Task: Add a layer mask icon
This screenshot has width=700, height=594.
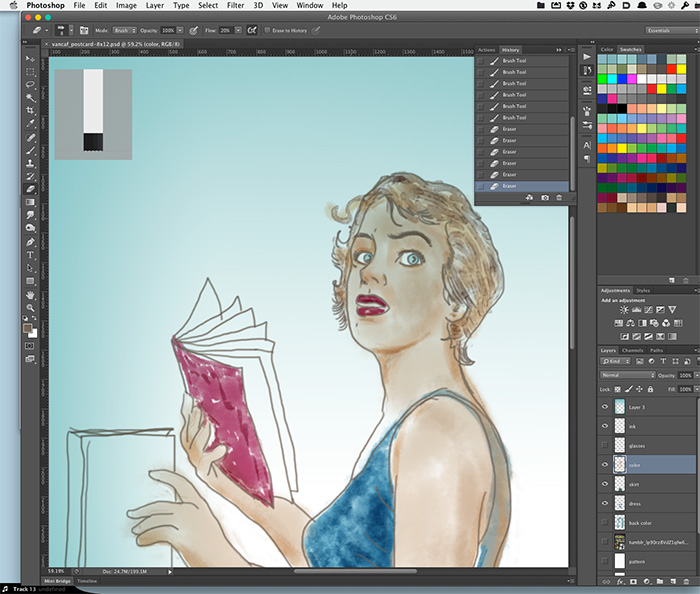Action: 633,582
